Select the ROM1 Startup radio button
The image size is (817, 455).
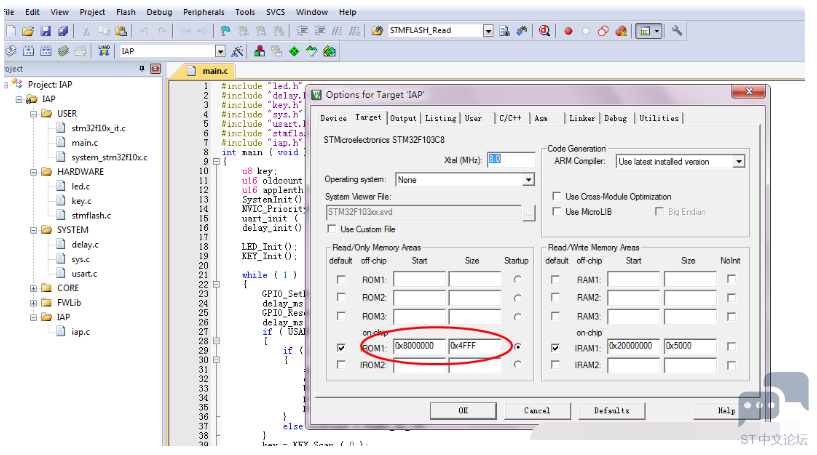point(517,279)
